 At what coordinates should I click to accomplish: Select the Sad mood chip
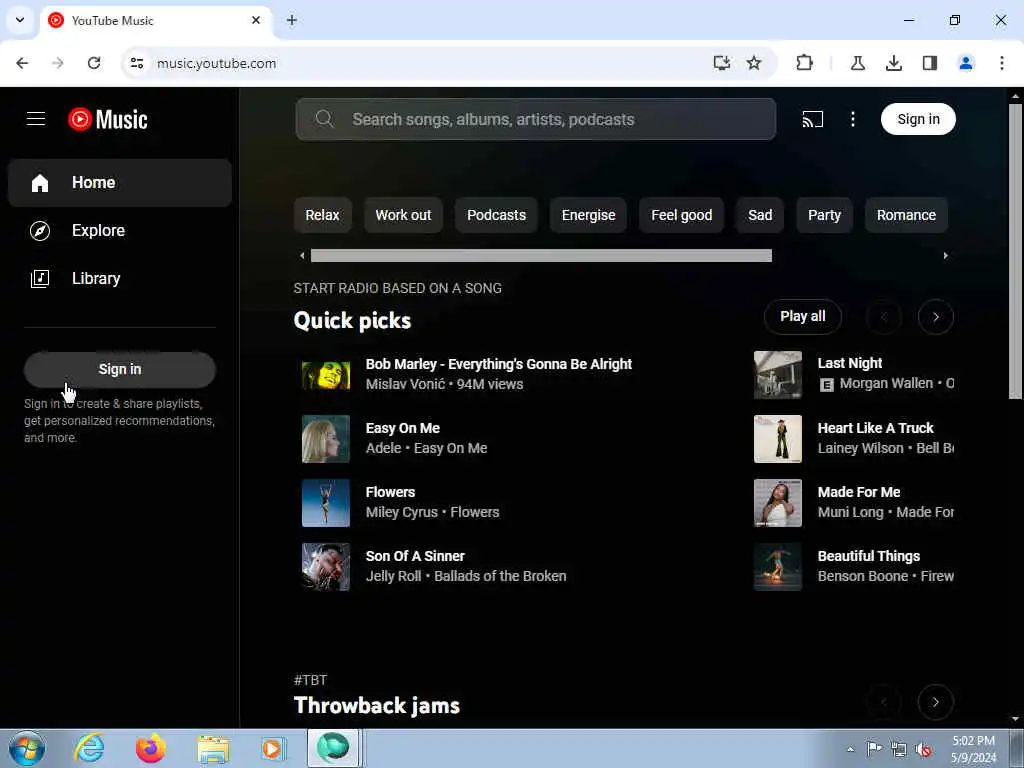760,215
